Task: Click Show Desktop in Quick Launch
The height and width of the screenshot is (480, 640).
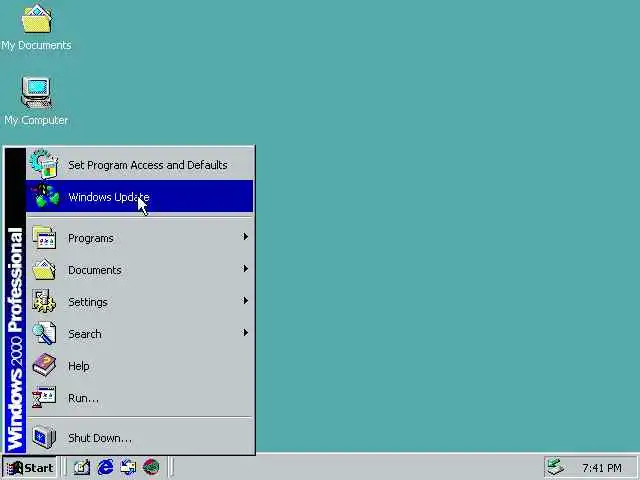Action: click(x=82, y=467)
